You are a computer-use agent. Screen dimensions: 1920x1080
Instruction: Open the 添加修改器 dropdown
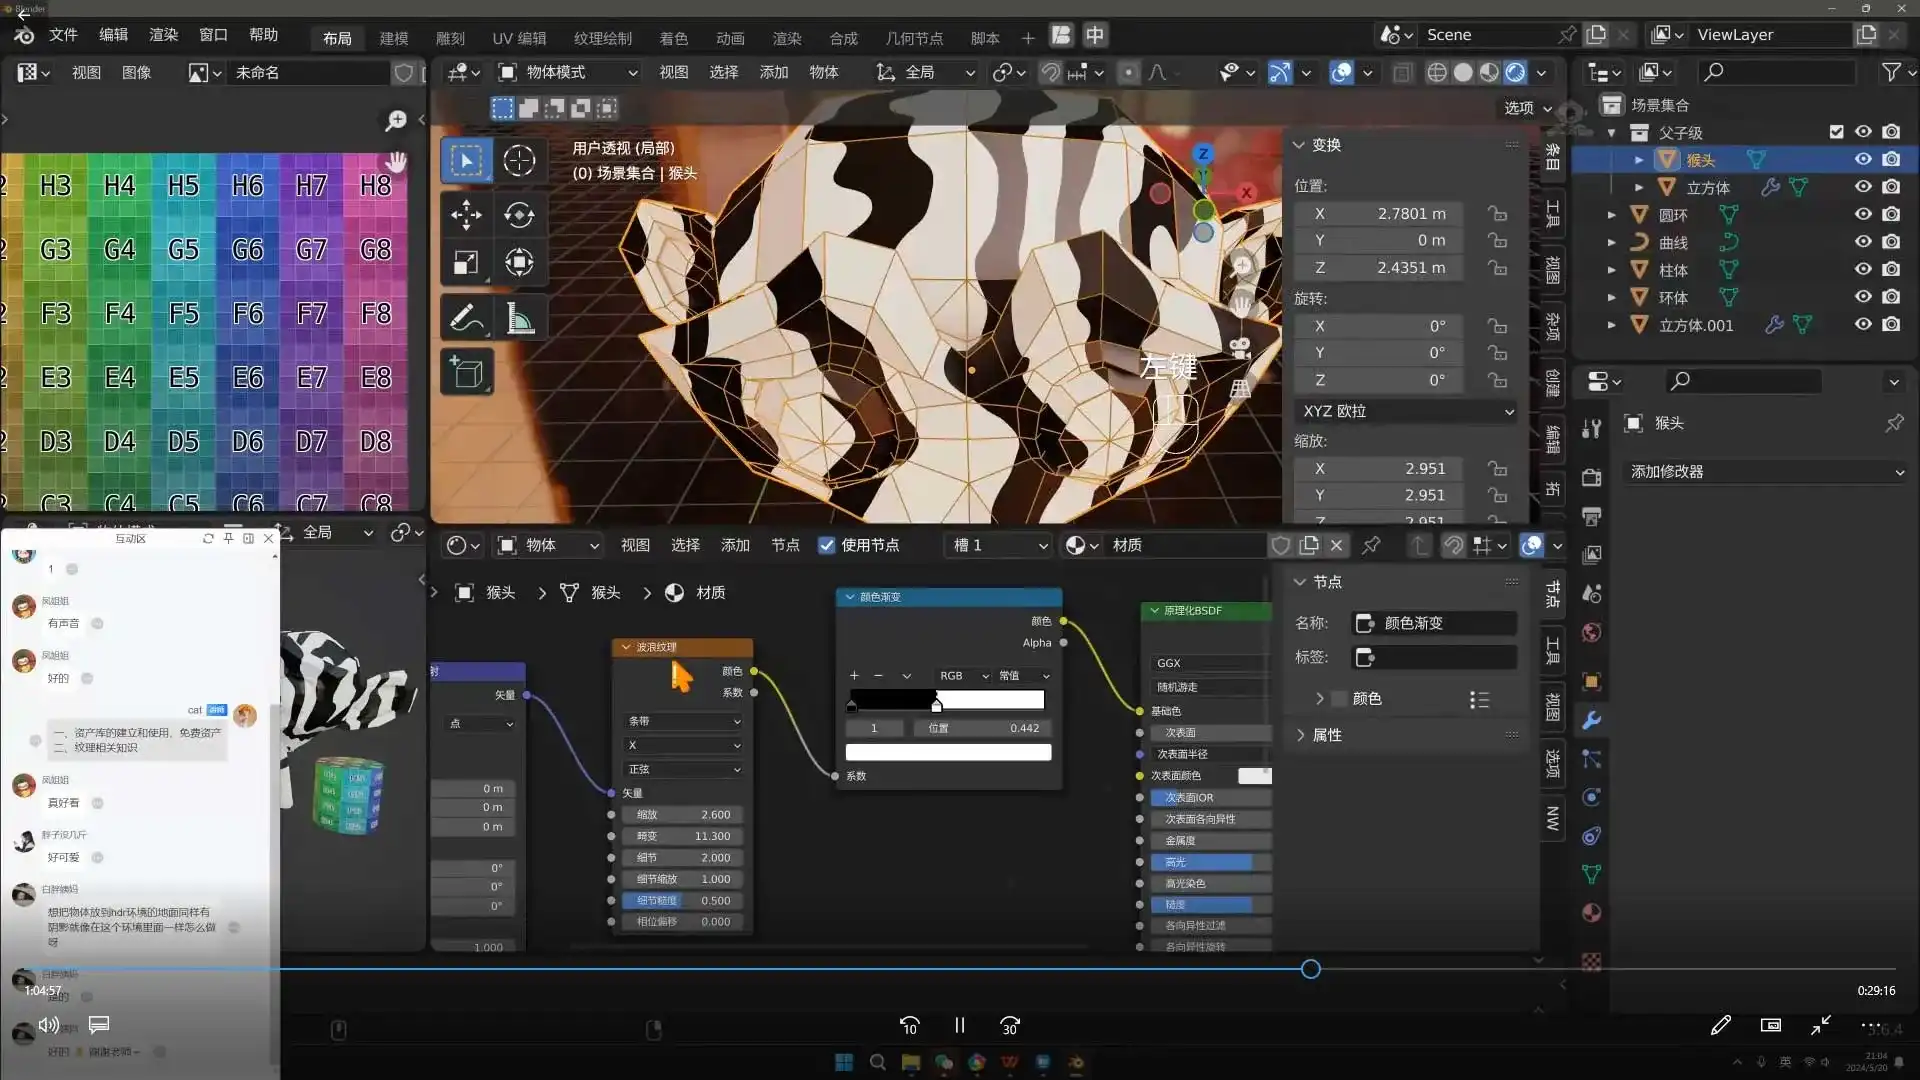[1766, 472]
